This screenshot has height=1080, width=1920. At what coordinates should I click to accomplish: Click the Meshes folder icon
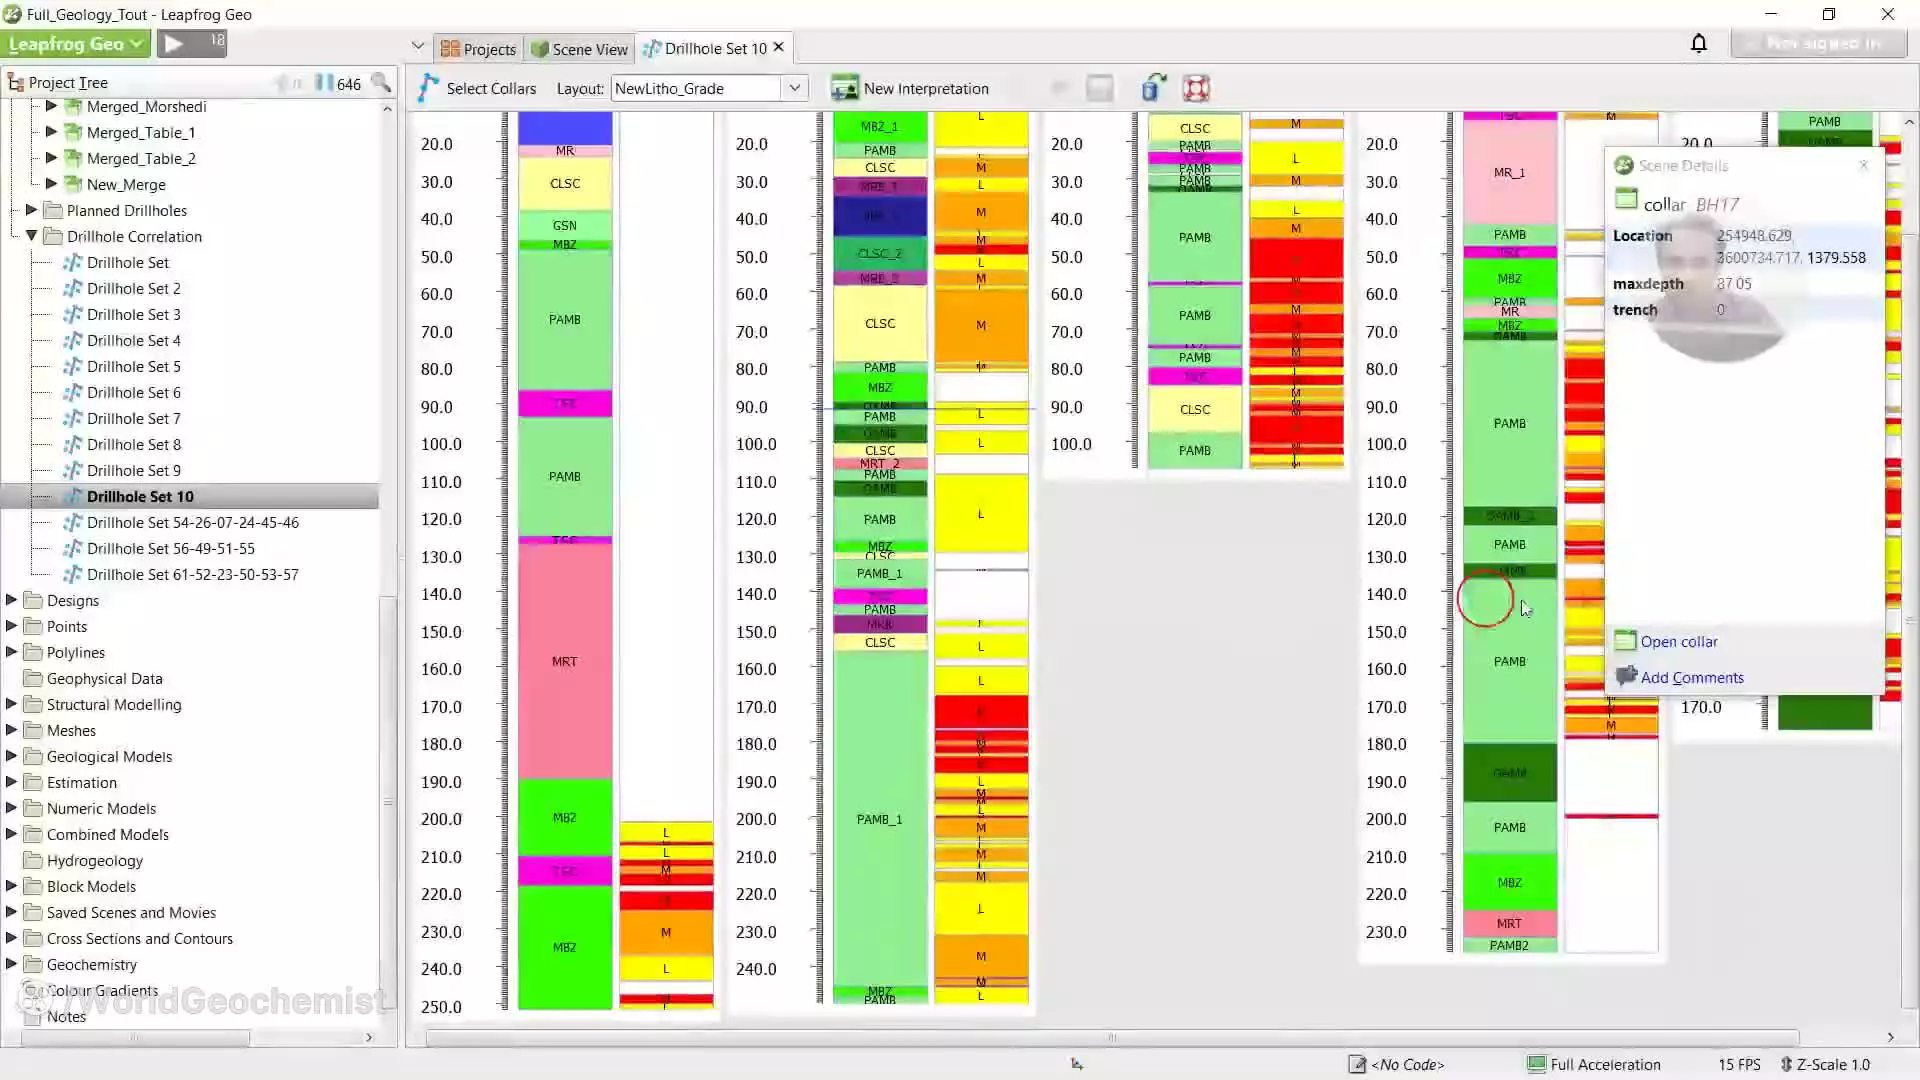[x=32, y=730]
